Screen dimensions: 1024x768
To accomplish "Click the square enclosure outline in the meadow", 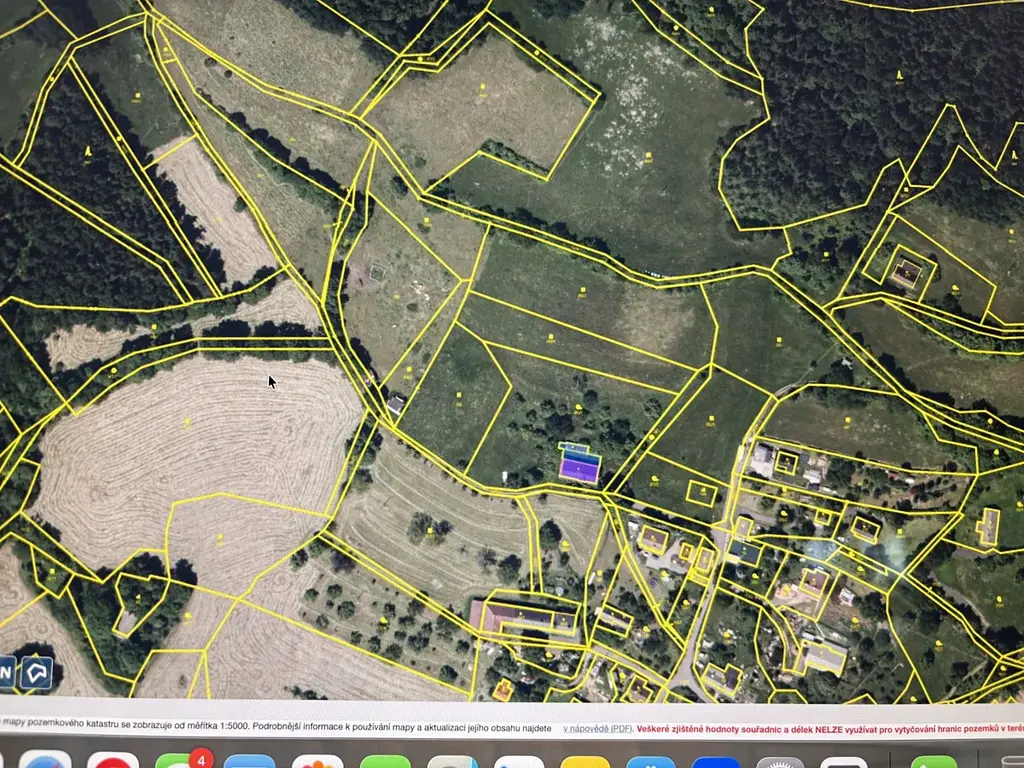I will [x=378, y=271].
